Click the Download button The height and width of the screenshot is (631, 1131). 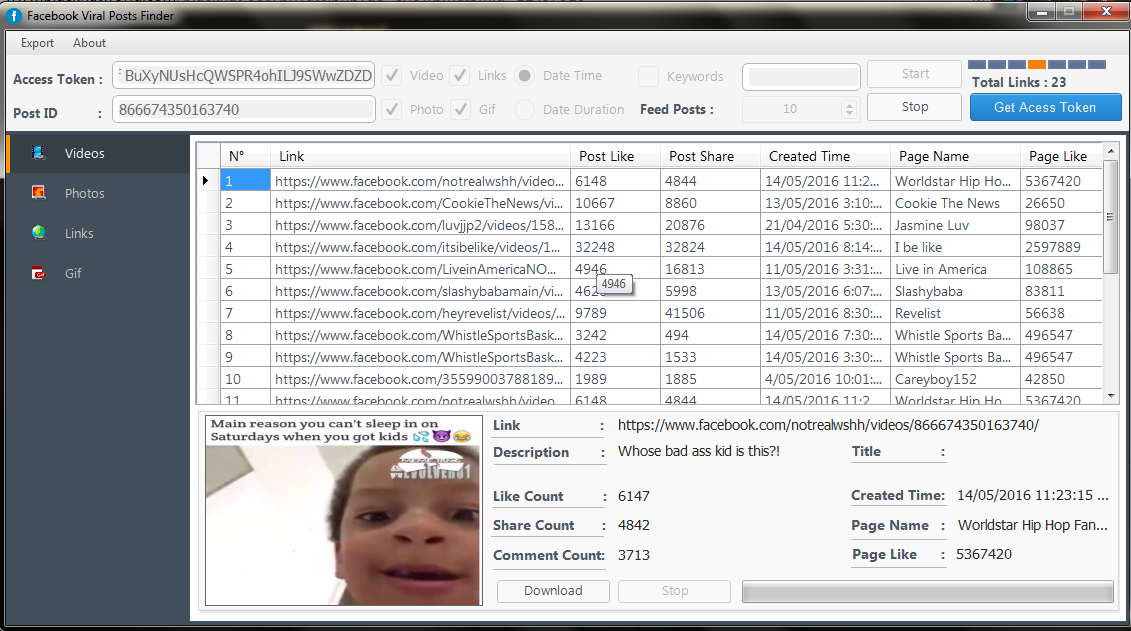553,591
